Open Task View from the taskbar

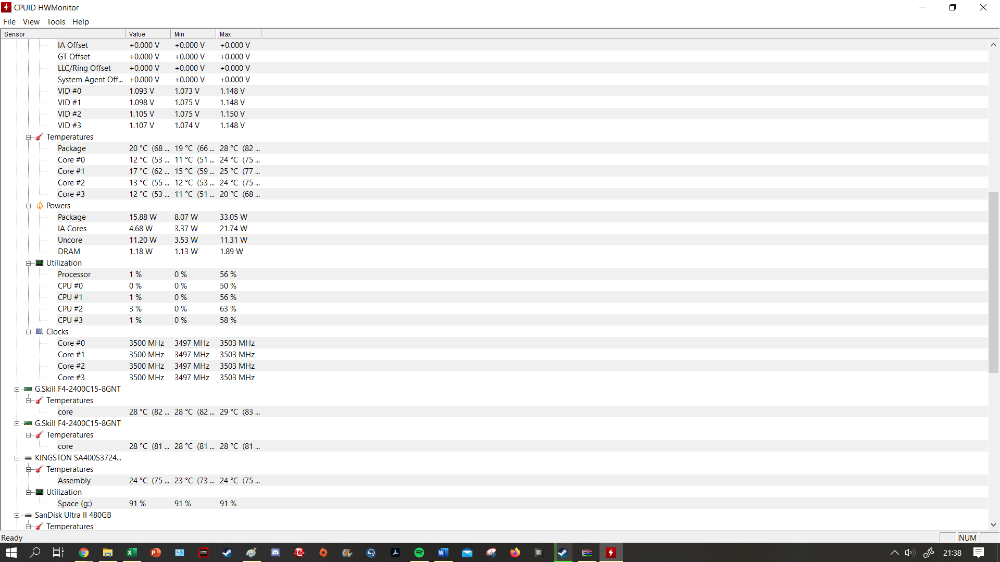click(x=58, y=553)
